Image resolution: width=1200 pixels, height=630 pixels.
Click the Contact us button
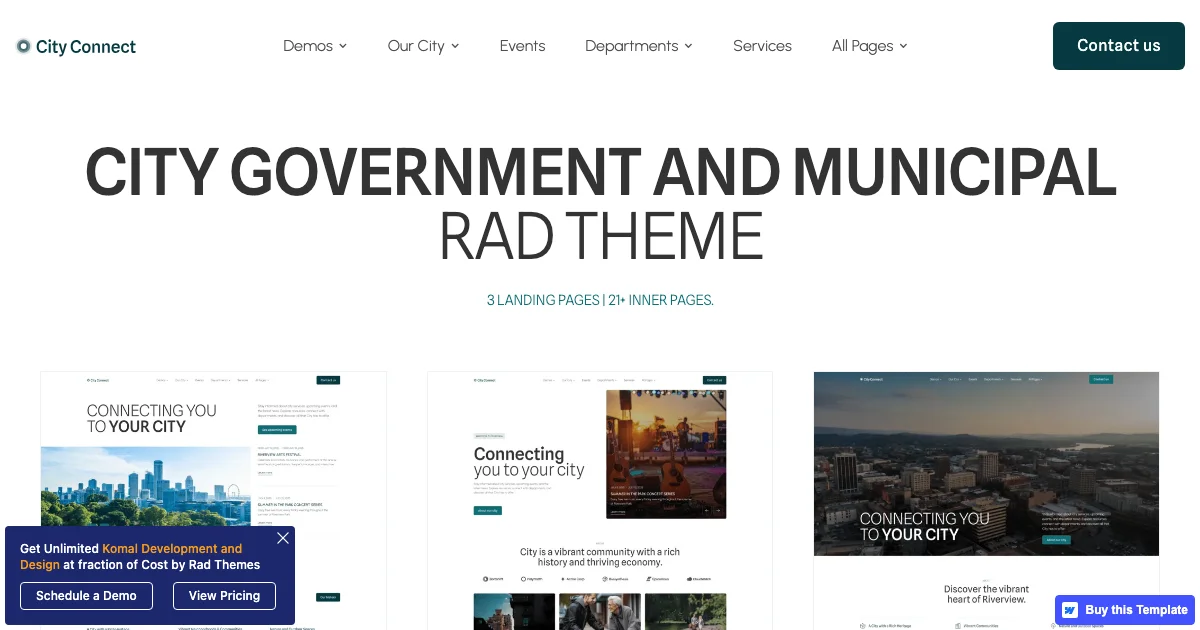[1119, 46]
